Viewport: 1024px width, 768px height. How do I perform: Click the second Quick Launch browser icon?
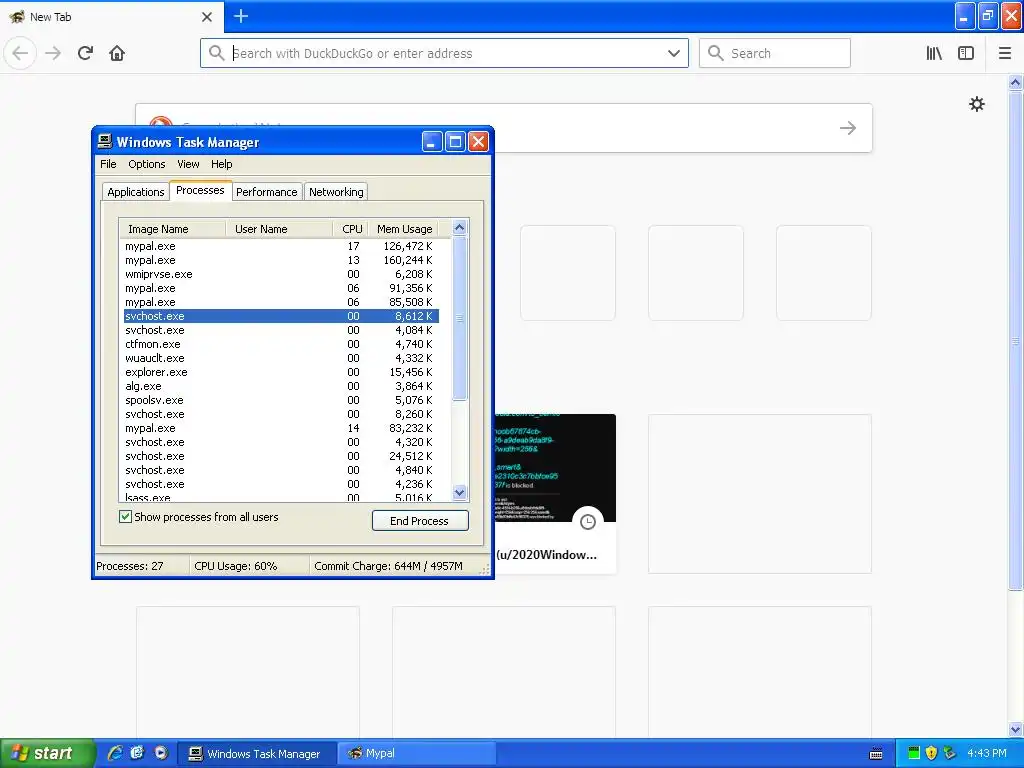point(137,753)
